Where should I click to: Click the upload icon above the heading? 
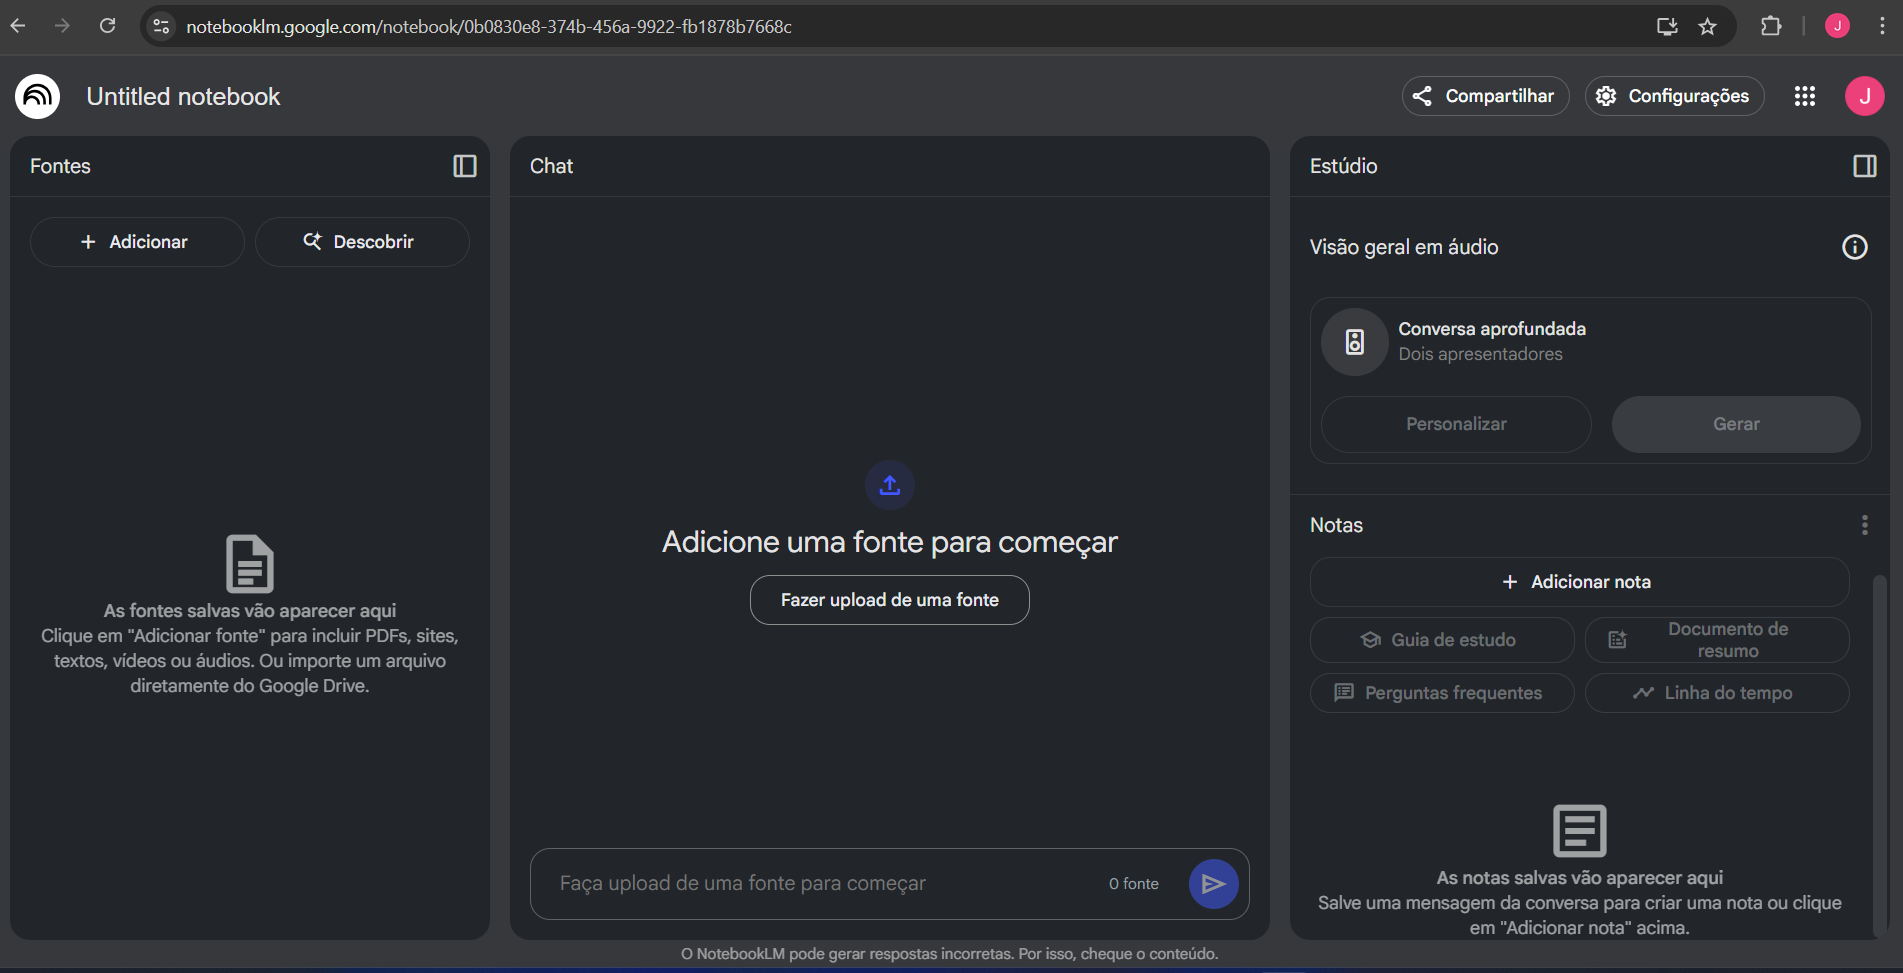coord(889,485)
